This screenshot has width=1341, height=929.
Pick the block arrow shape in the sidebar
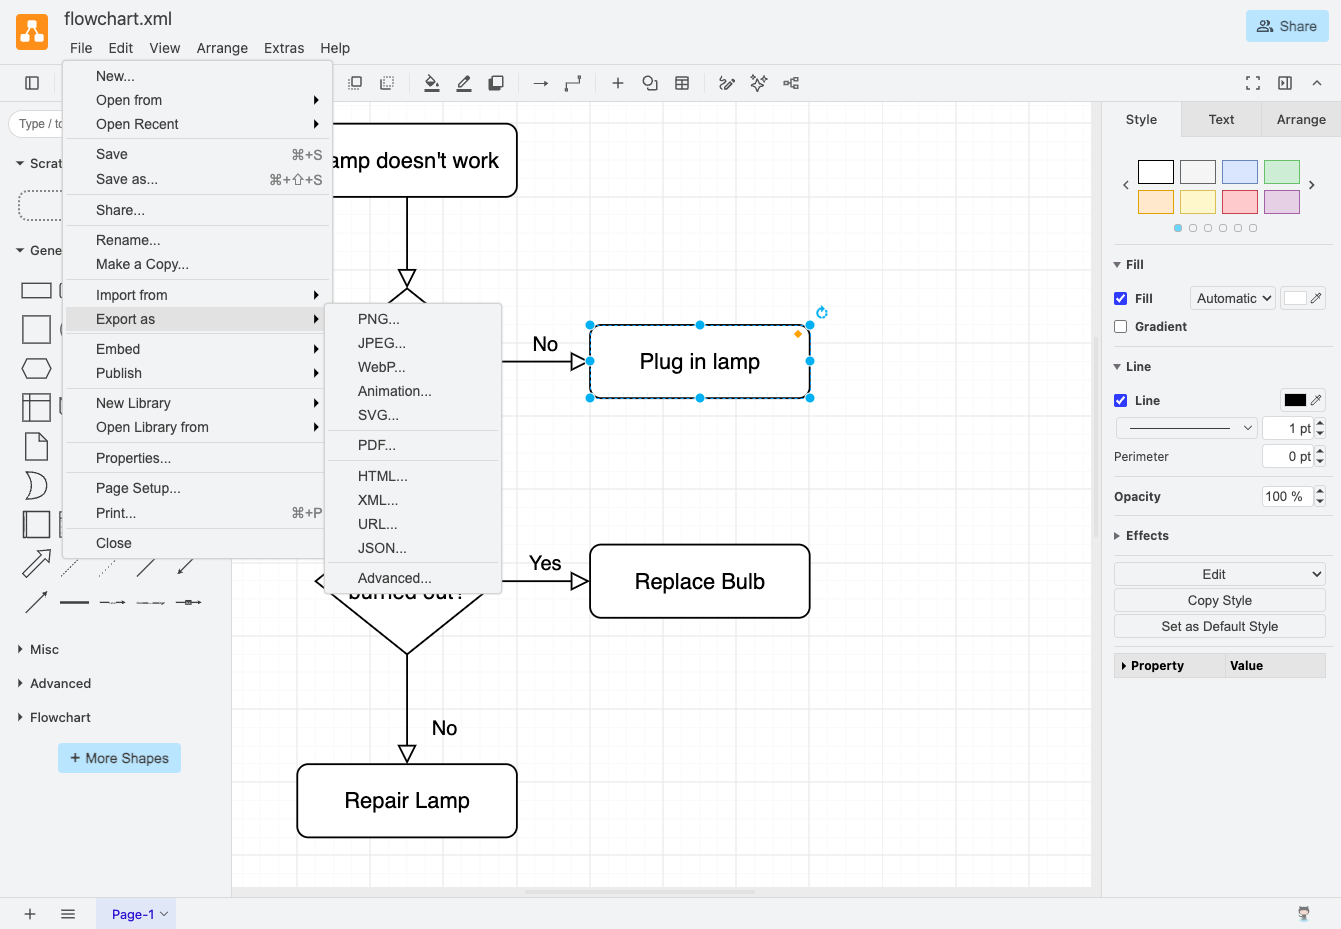36,564
